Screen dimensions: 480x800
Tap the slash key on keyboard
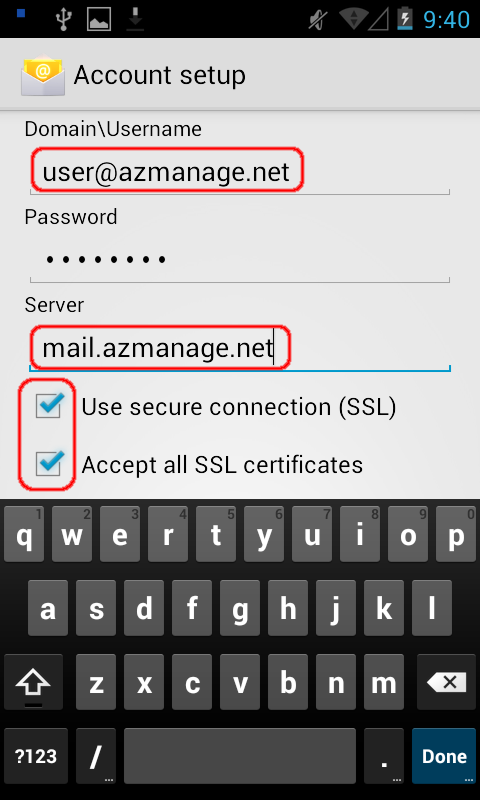click(96, 756)
